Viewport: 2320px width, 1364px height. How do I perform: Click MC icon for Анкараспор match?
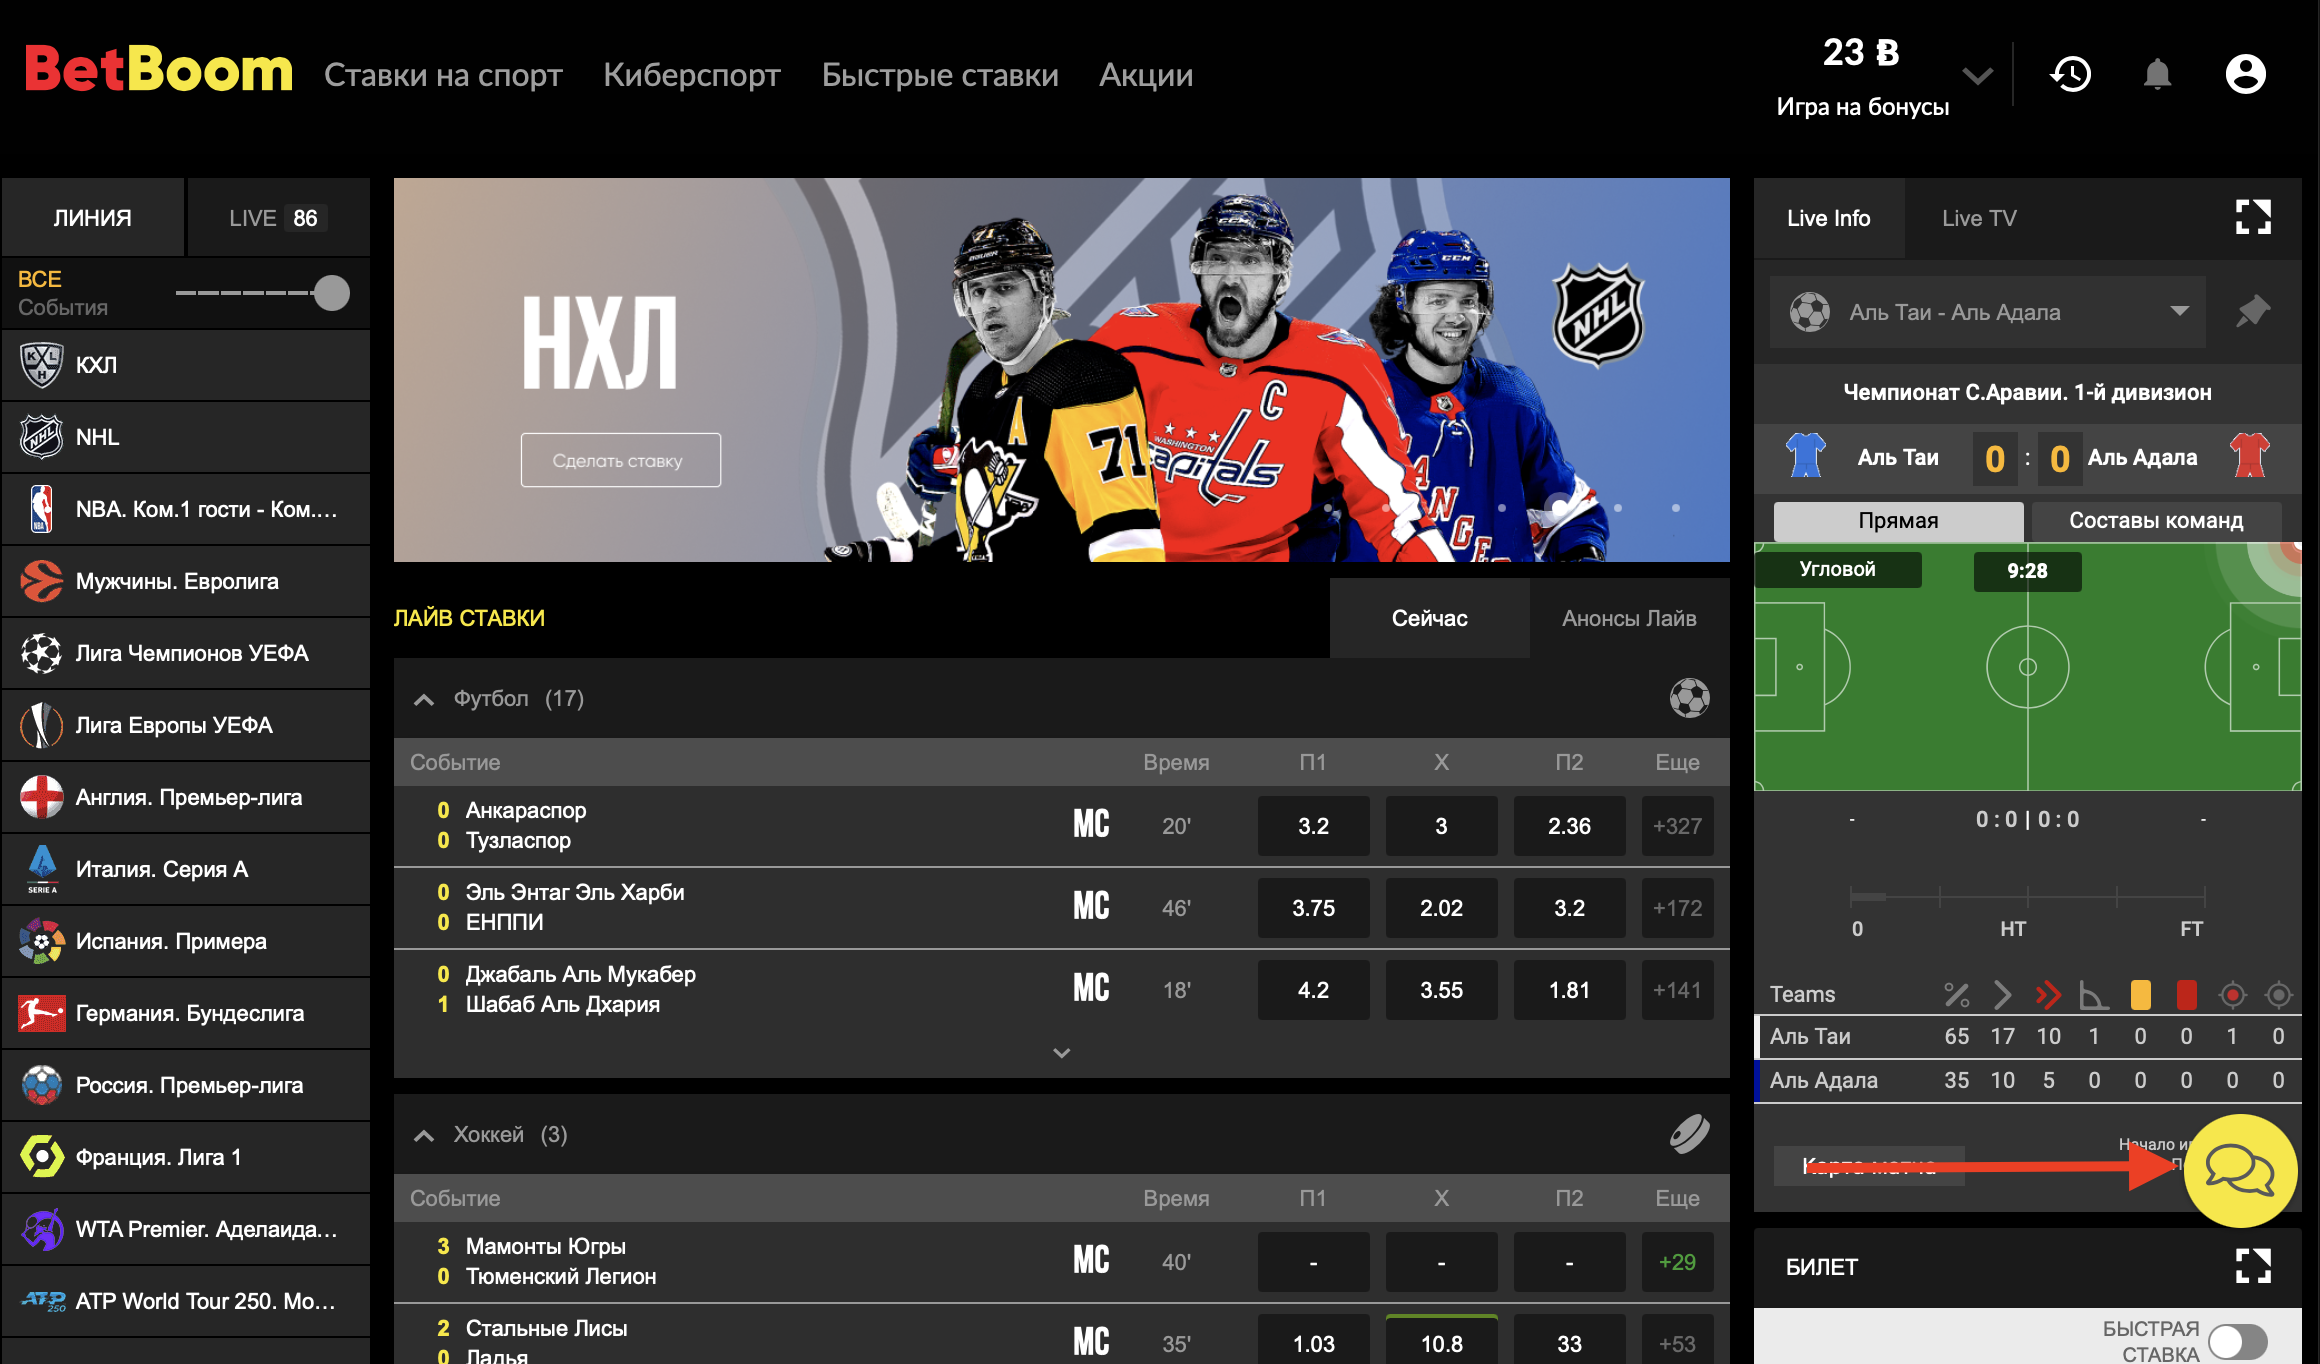(x=1091, y=825)
